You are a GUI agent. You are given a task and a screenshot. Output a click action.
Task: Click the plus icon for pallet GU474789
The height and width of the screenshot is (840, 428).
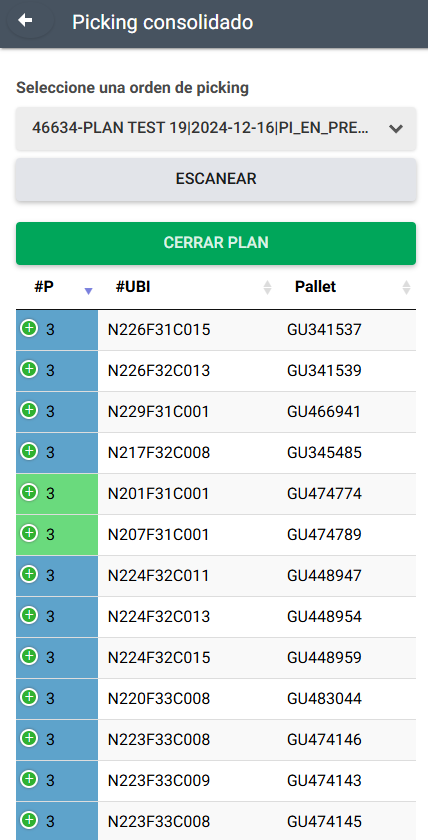29,533
